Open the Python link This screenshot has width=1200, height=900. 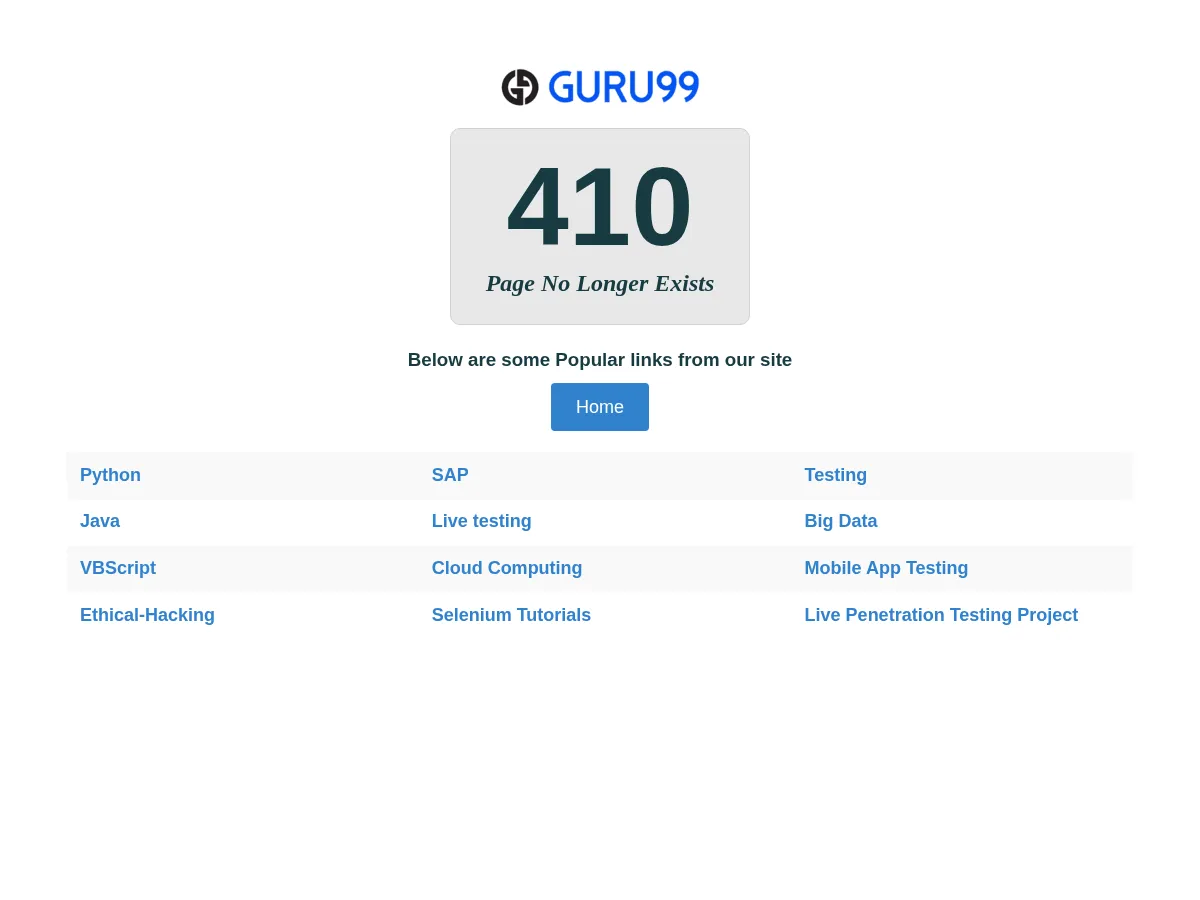click(110, 475)
